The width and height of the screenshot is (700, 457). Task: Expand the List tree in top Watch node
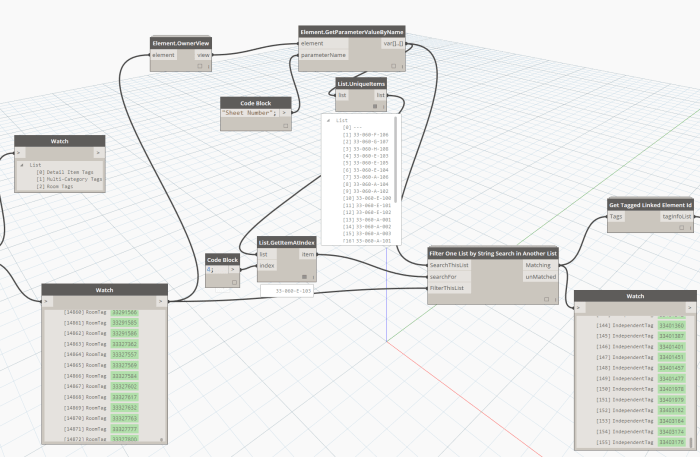[x=22, y=164]
